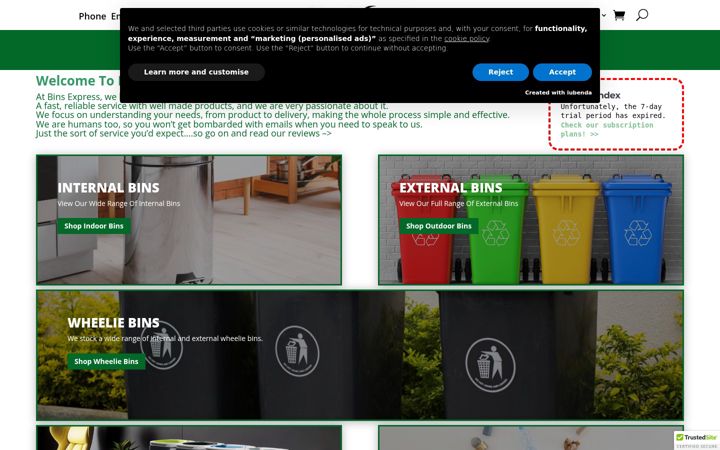The width and height of the screenshot is (720, 450).
Task: Accept cookies in the consent banner
Action: 562,72
